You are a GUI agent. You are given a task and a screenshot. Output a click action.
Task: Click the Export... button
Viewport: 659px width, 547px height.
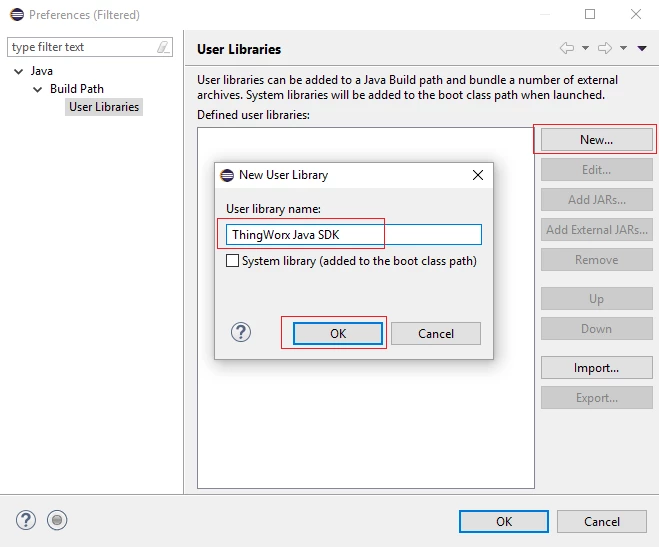[596, 398]
